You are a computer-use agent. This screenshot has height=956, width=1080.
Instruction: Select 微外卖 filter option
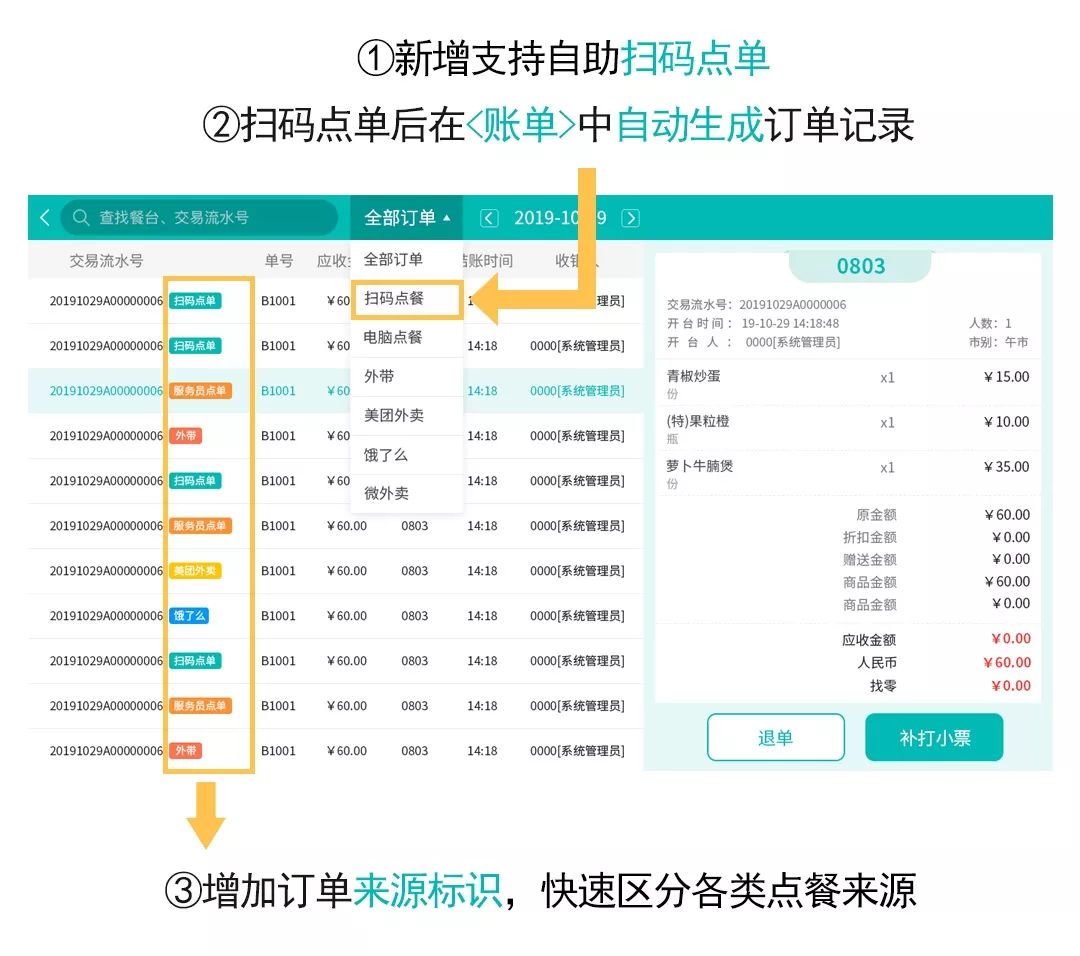(386, 493)
